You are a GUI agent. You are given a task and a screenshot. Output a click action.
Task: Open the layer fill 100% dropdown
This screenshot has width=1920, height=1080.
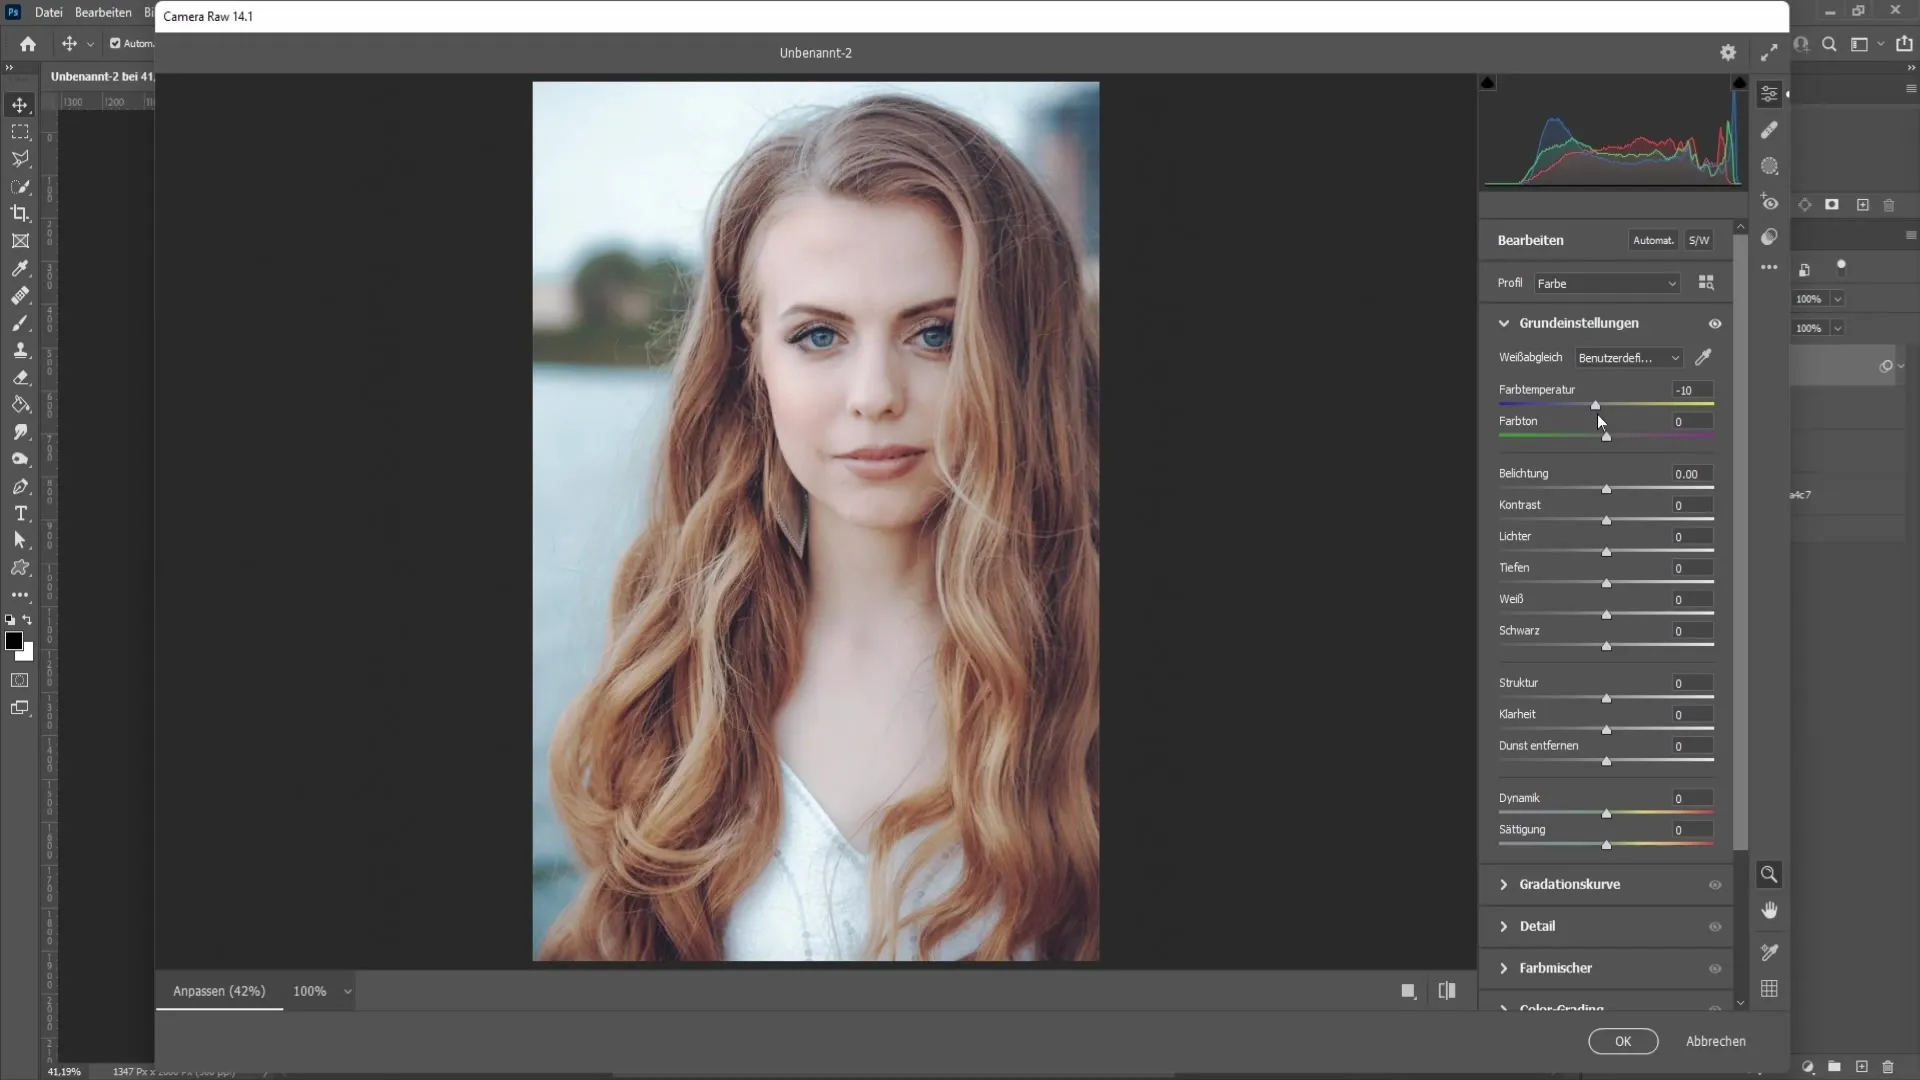[x=1837, y=328]
